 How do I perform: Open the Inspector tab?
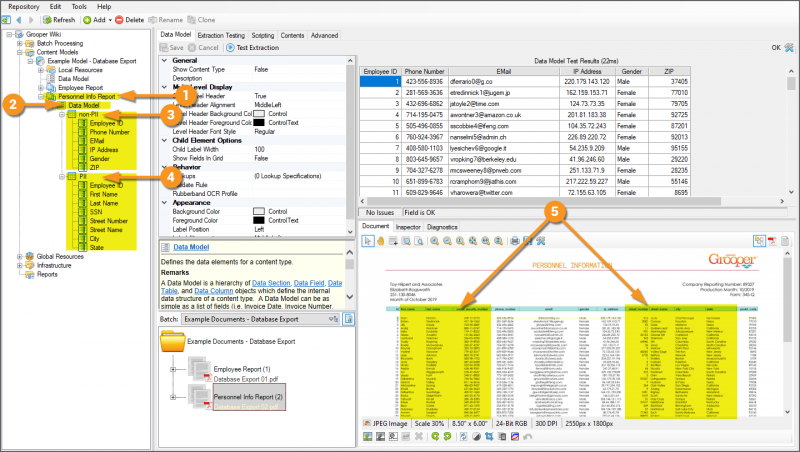pyautogui.click(x=407, y=227)
